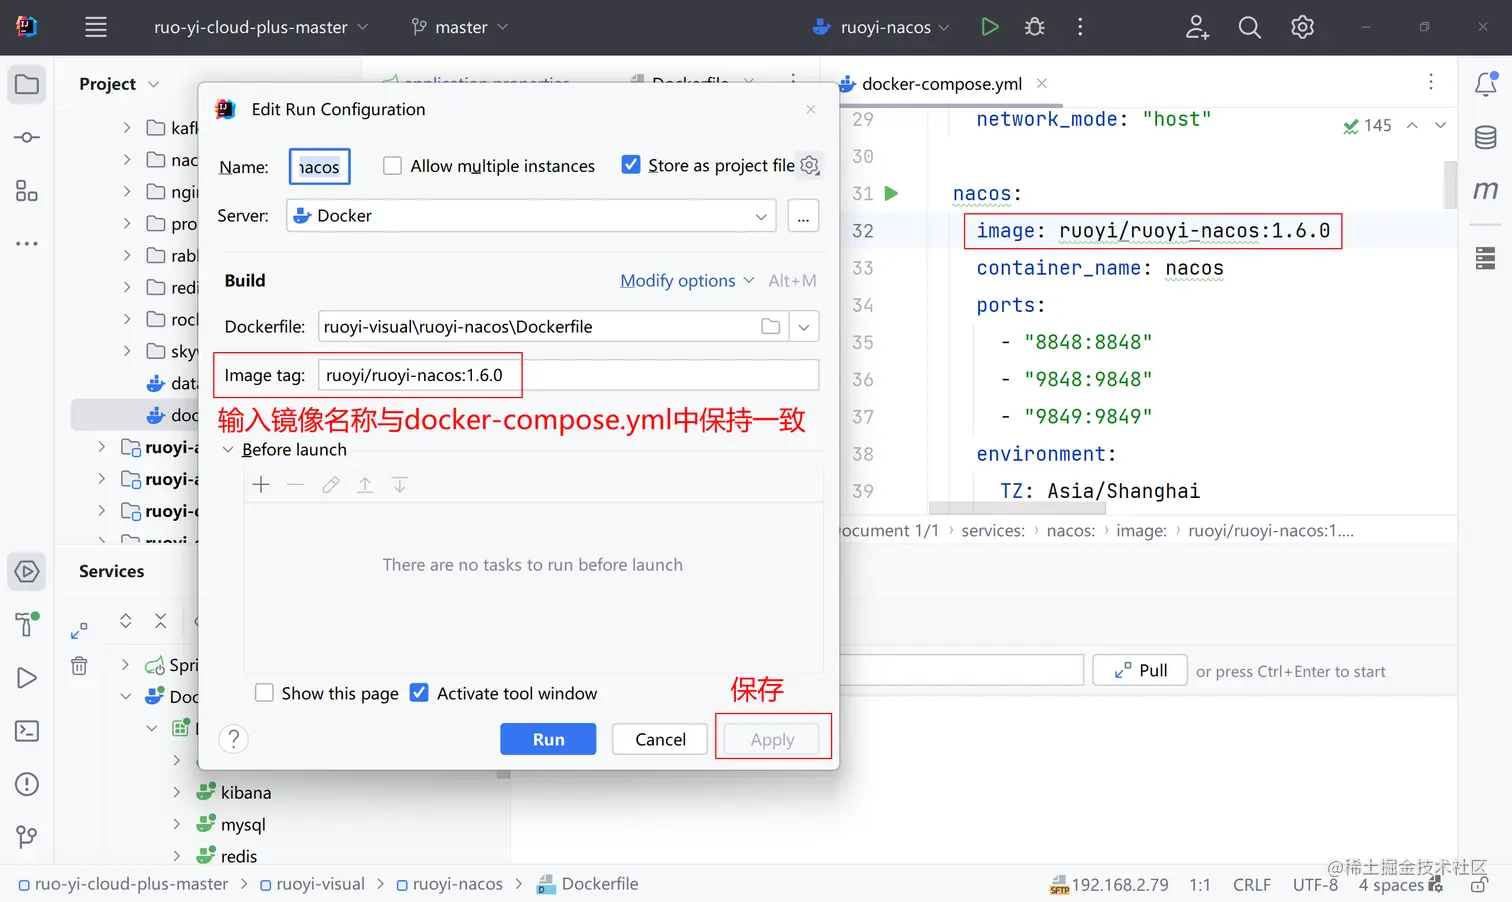Uncheck Activate tool window
The height and width of the screenshot is (902, 1512).
(x=420, y=693)
